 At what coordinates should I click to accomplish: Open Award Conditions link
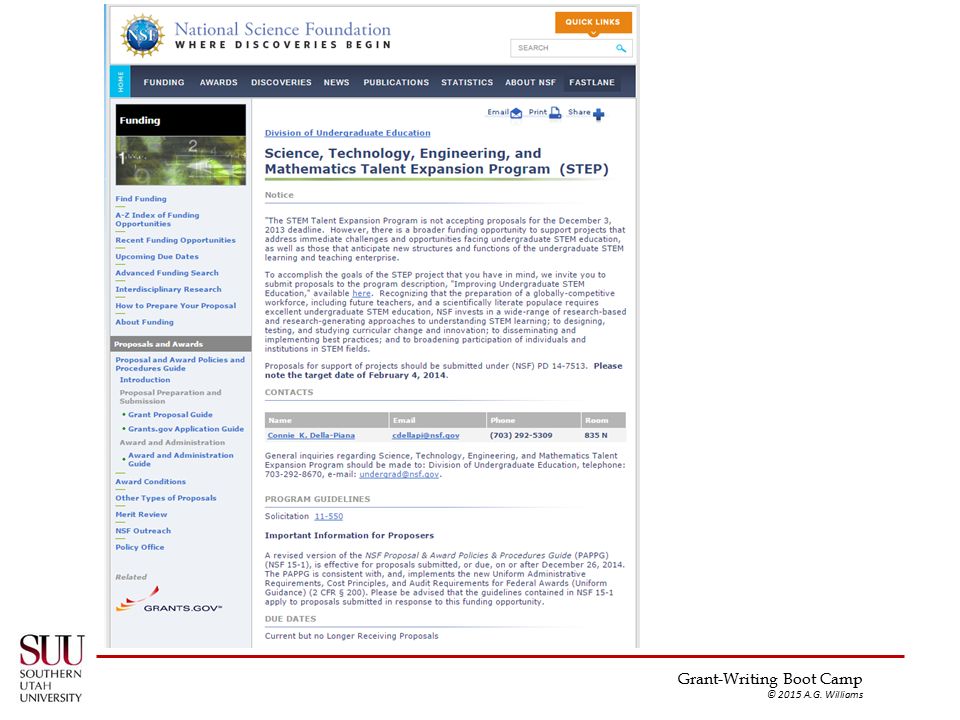tap(151, 482)
